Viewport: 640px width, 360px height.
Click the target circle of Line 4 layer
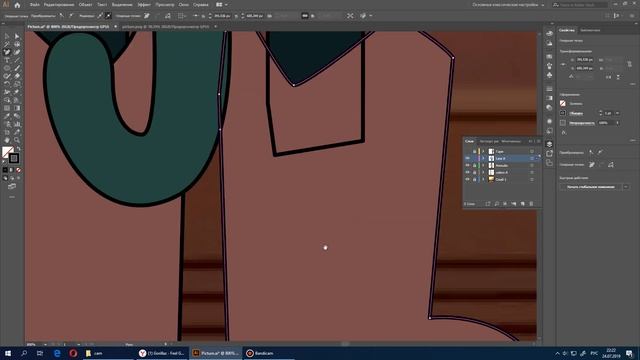(532, 158)
